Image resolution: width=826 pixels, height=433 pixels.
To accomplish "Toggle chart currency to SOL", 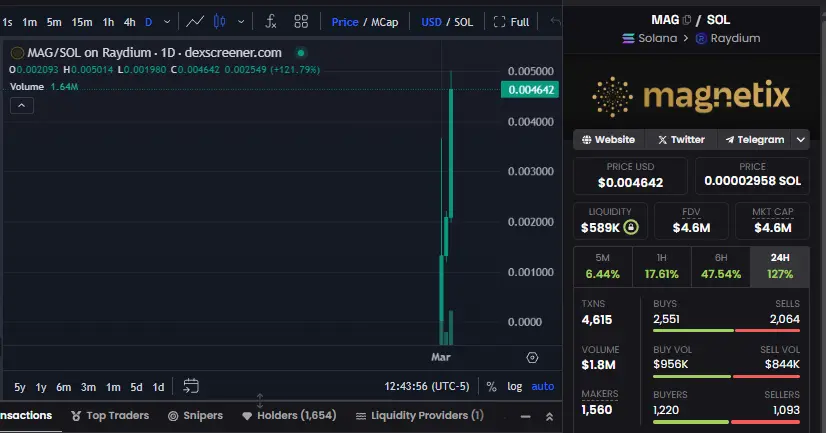I will (464, 22).
